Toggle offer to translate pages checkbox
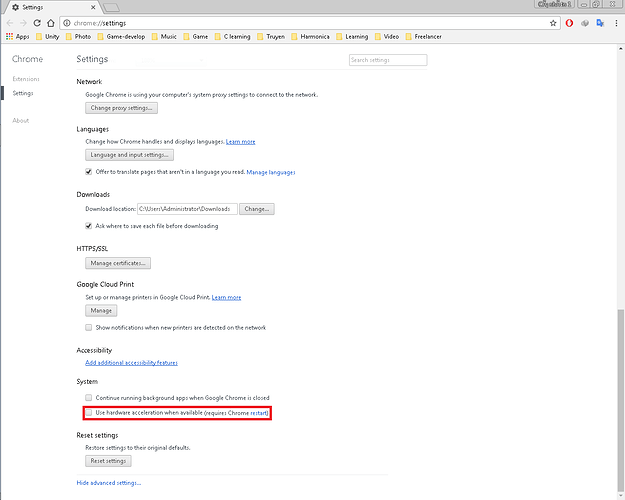Image resolution: width=625 pixels, height=500 pixels. (x=88, y=172)
